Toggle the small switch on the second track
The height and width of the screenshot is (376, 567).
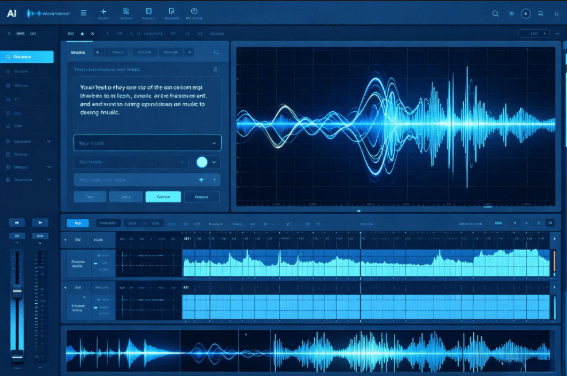coord(96,307)
